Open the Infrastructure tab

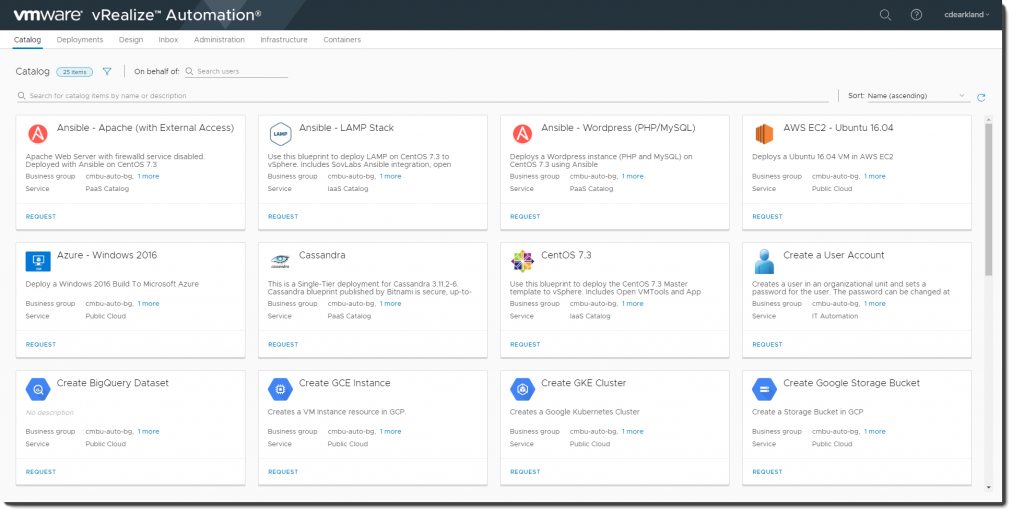[284, 40]
